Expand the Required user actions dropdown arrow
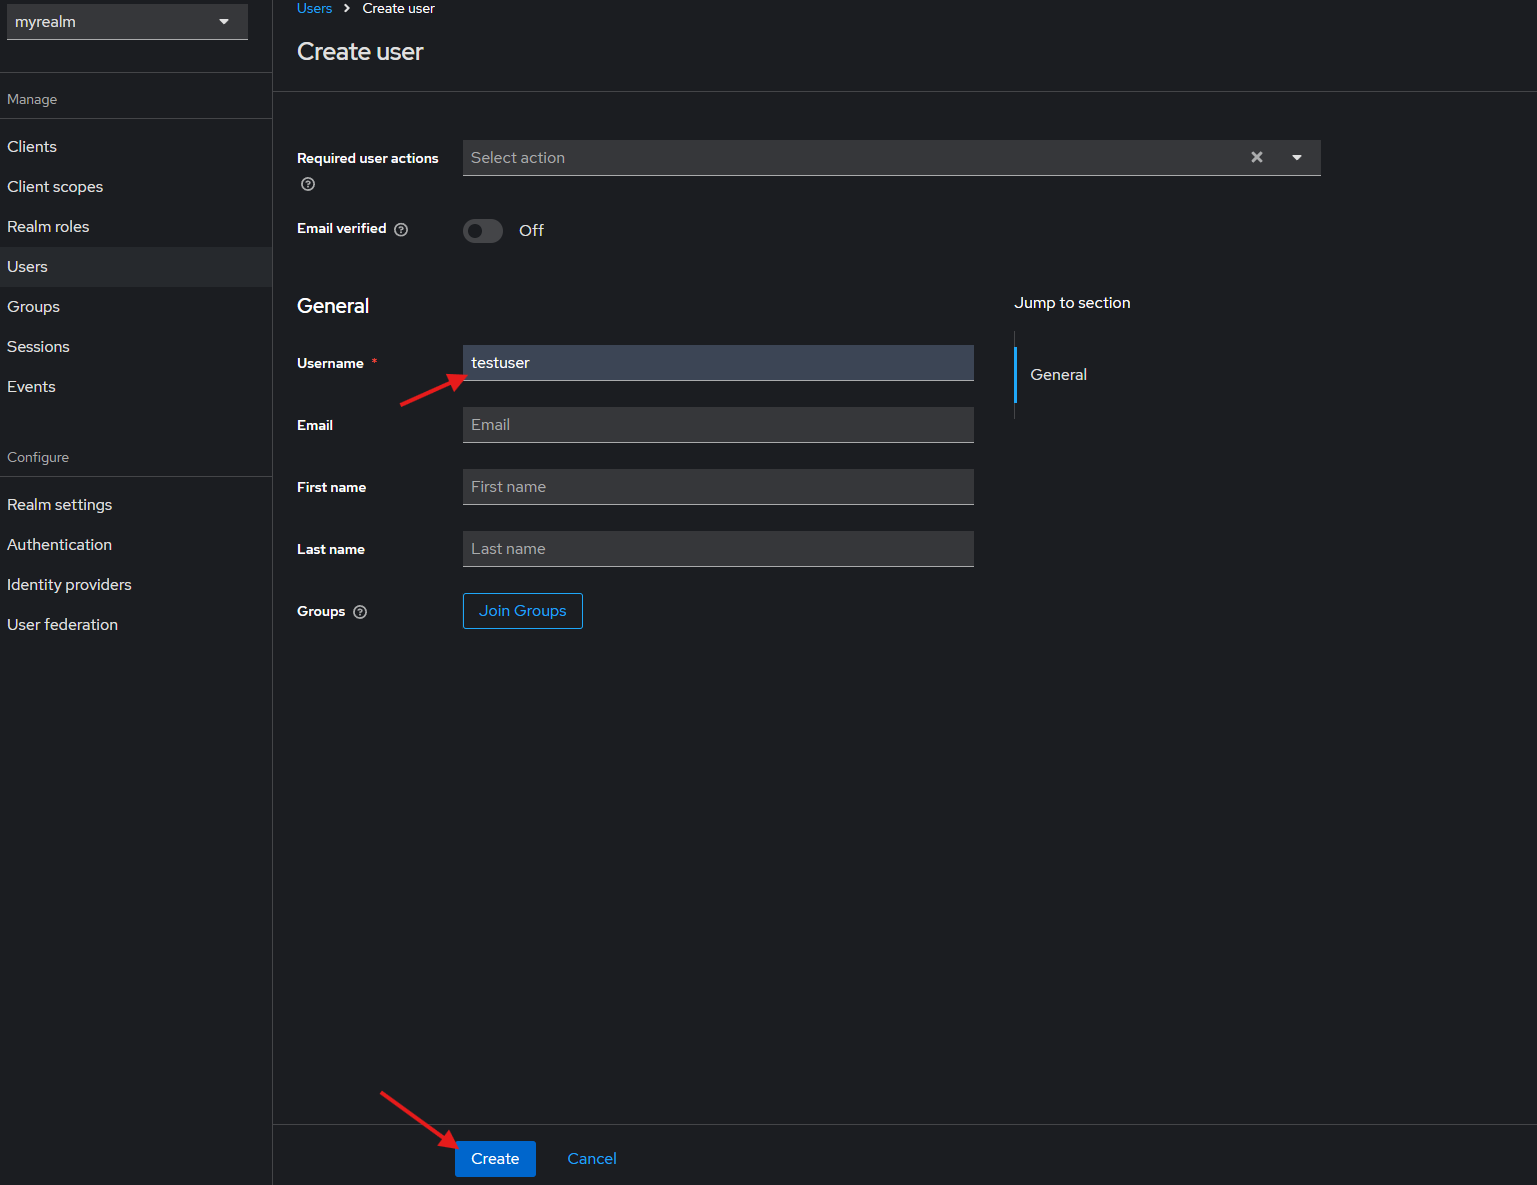This screenshot has height=1185, width=1537. pos(1297,157)
